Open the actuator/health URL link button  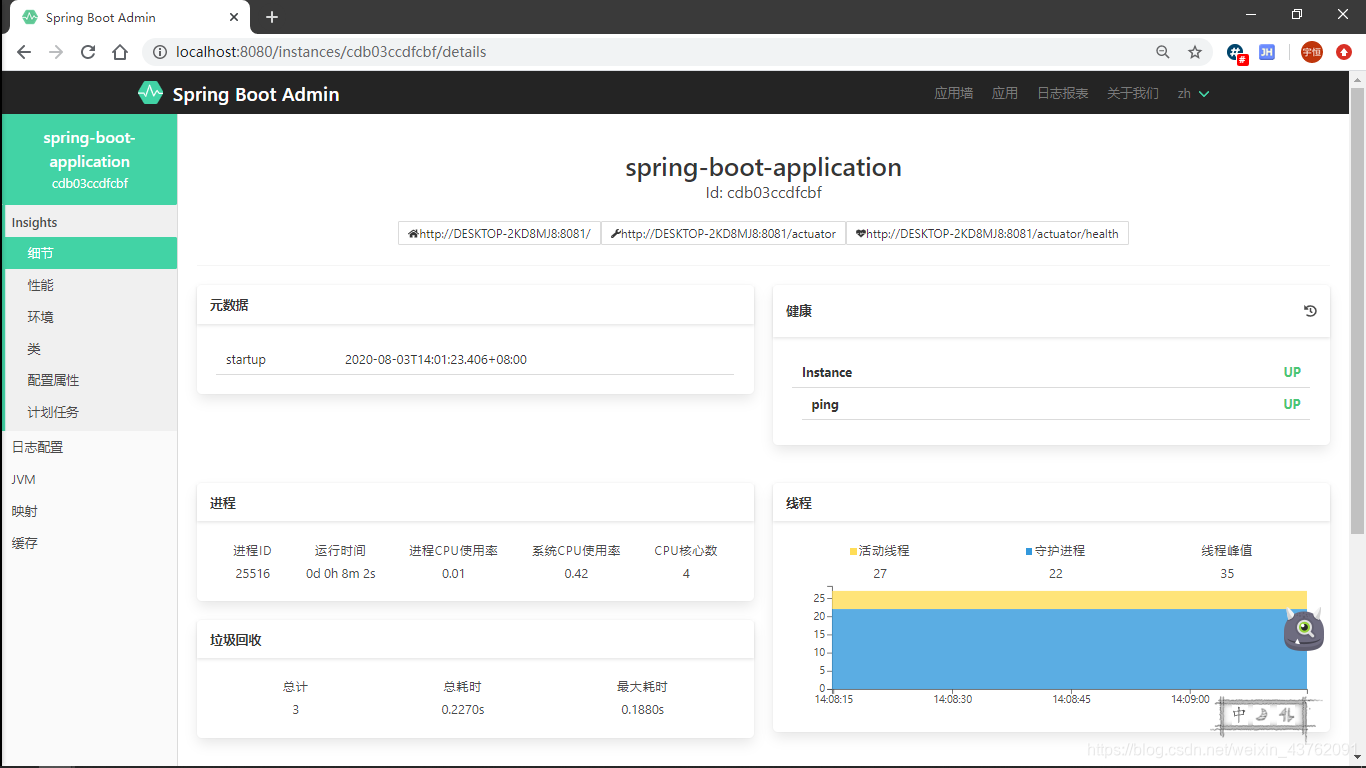pyautogui.click(x=987, y=233)
